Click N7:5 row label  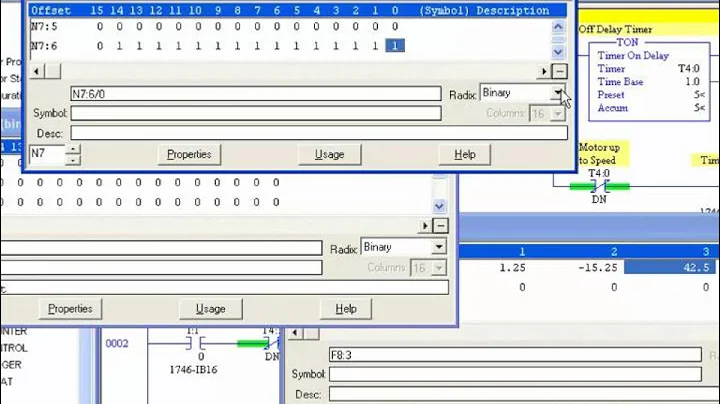pyautogui.click(x=44, y=27)
